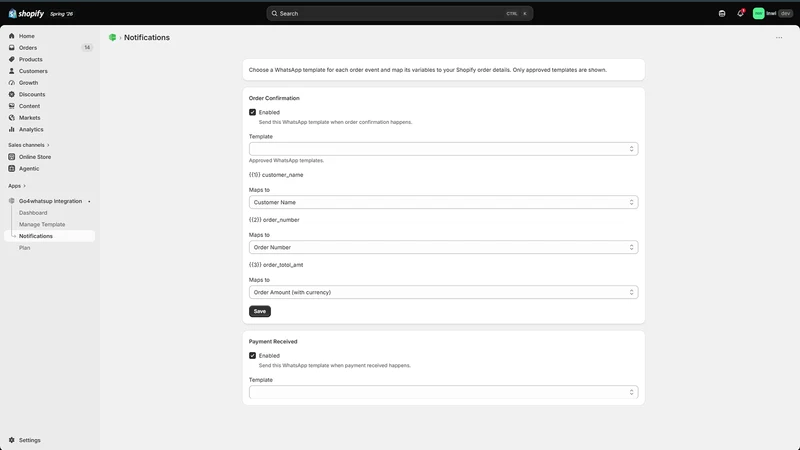Click the {{1}} customer_name variable text
Image resolution: width=800 pixels, height=450 pixels.
pyautogui.click(x=276, y=175)
